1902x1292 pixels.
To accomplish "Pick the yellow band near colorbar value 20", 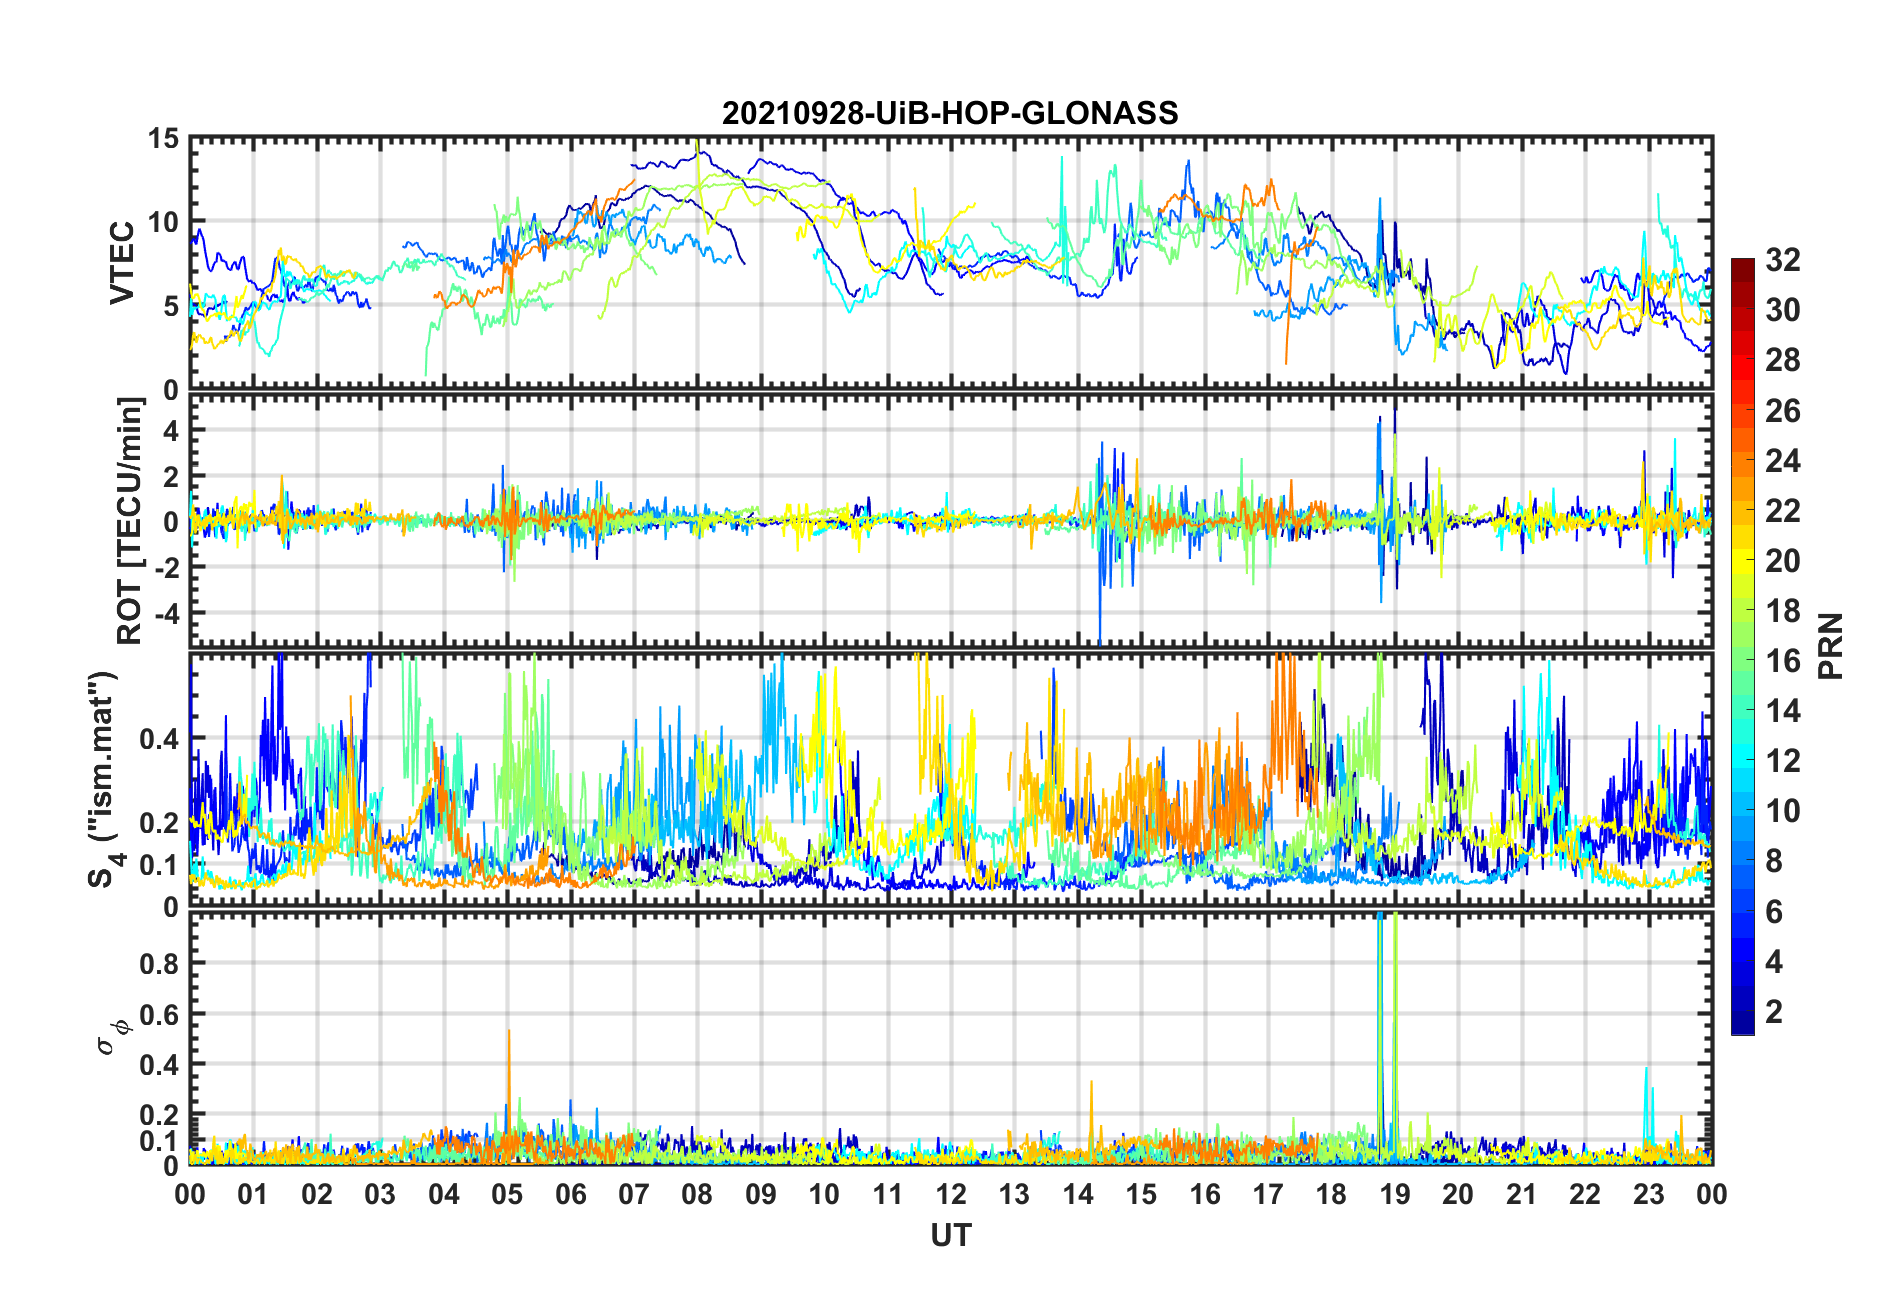I will 1743,560.
